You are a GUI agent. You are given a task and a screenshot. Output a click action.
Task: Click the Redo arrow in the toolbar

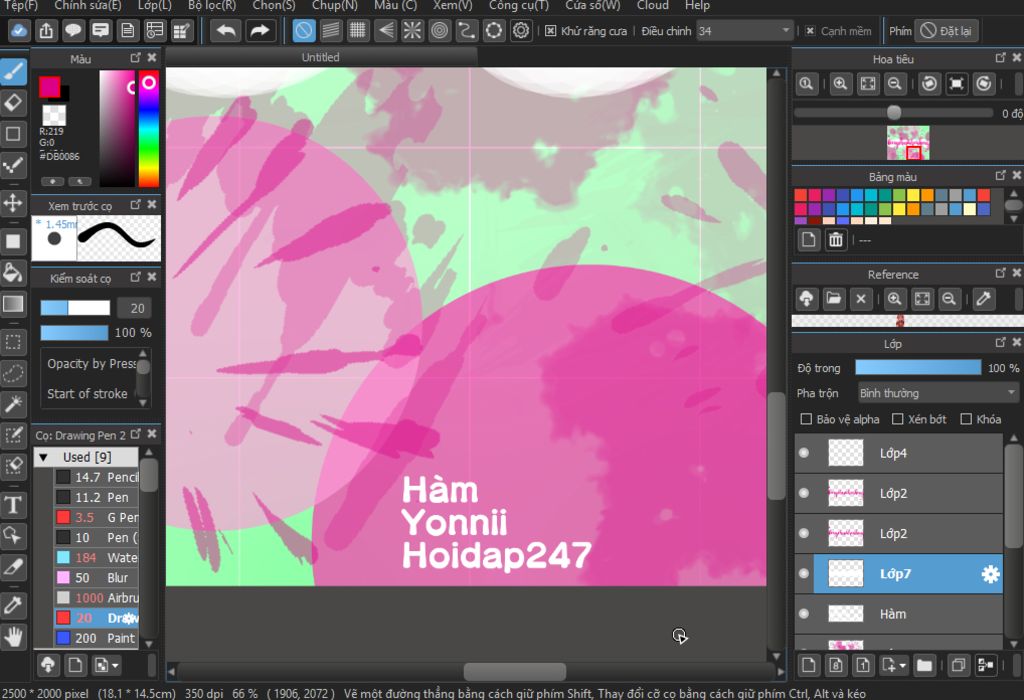tap(259, 31)
